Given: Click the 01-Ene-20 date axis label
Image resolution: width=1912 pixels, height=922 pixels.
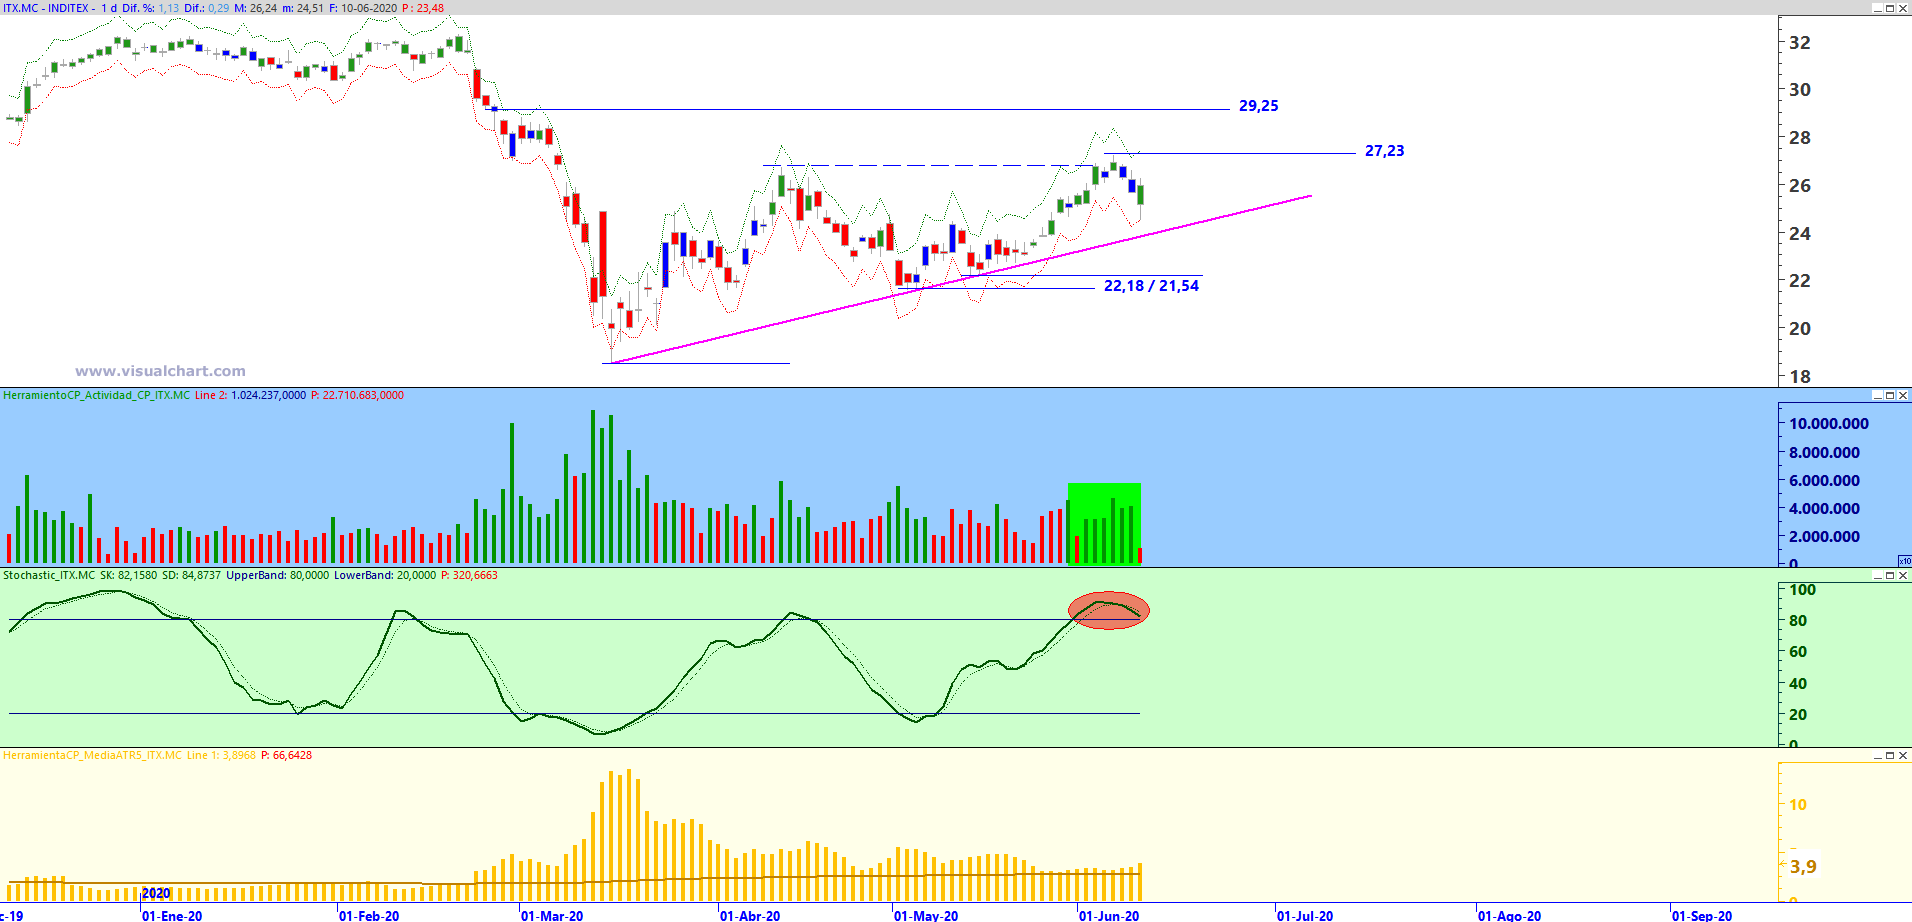Looking at the screenshot, I should click(172, 915).
